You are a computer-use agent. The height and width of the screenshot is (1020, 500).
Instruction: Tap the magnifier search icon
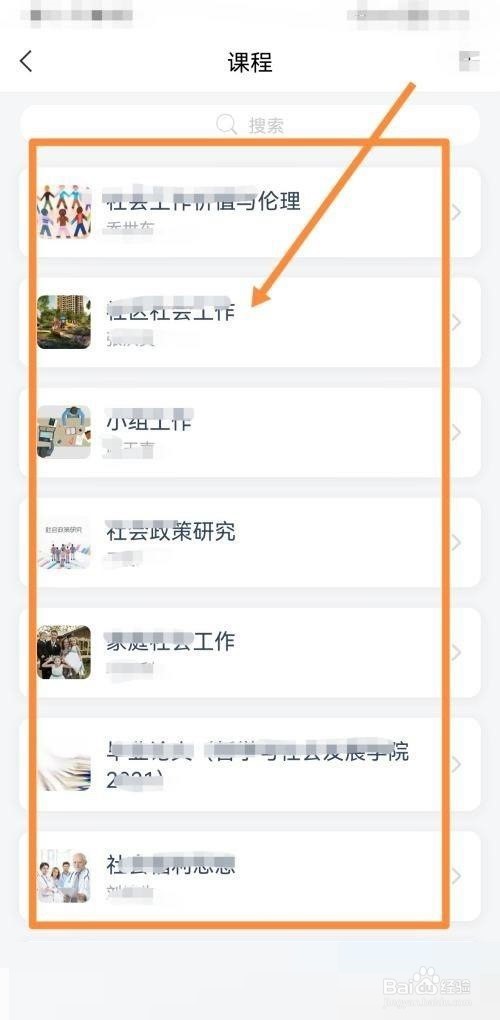[x=226, y=124]
